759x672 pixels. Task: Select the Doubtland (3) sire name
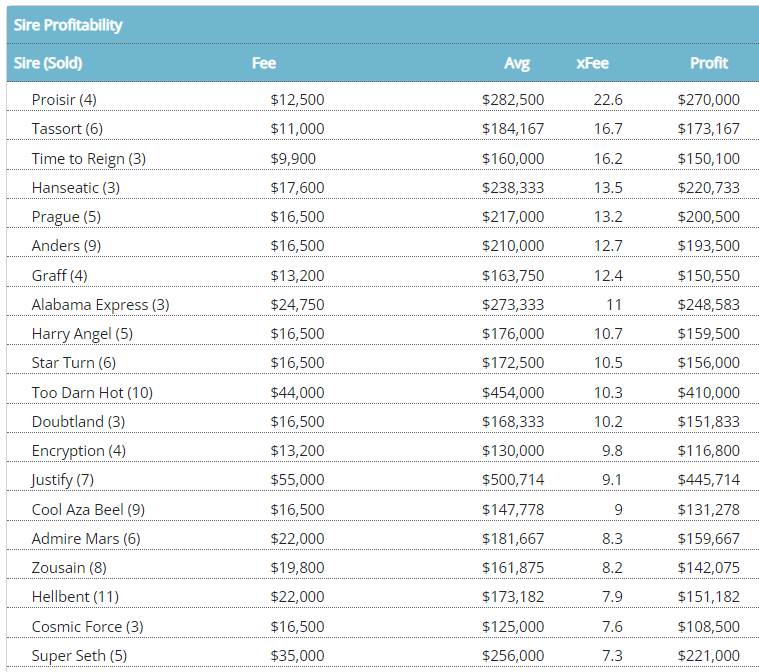tap(78, 422)
